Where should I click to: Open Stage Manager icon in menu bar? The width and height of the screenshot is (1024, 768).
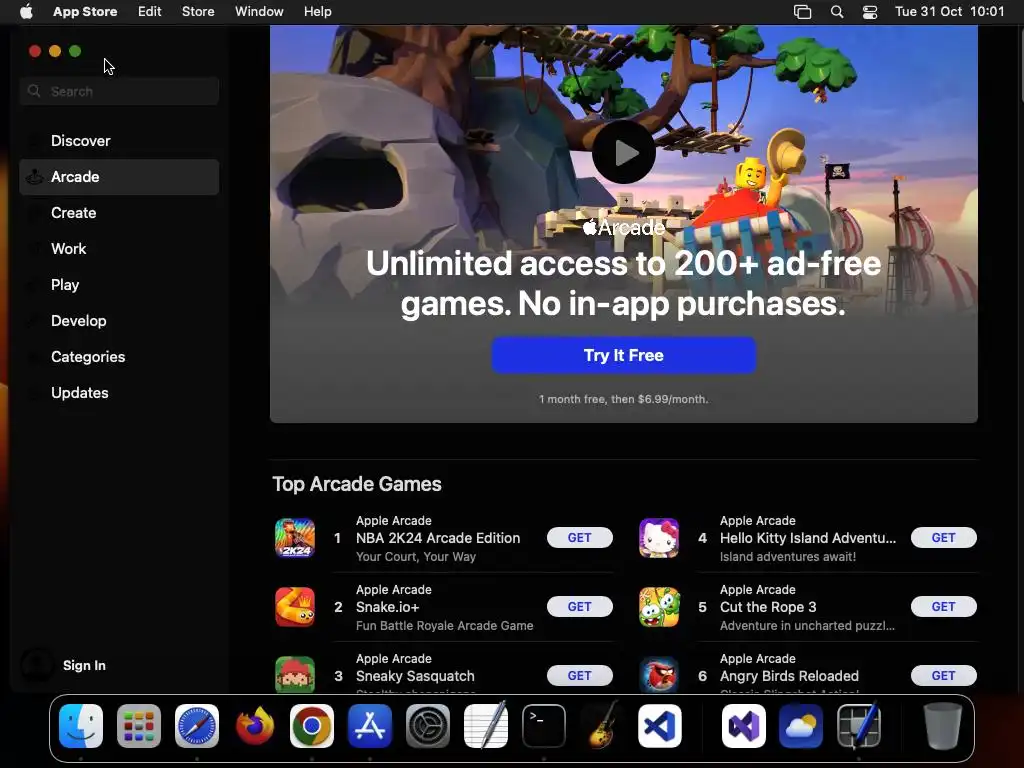[x=802, y=12]
